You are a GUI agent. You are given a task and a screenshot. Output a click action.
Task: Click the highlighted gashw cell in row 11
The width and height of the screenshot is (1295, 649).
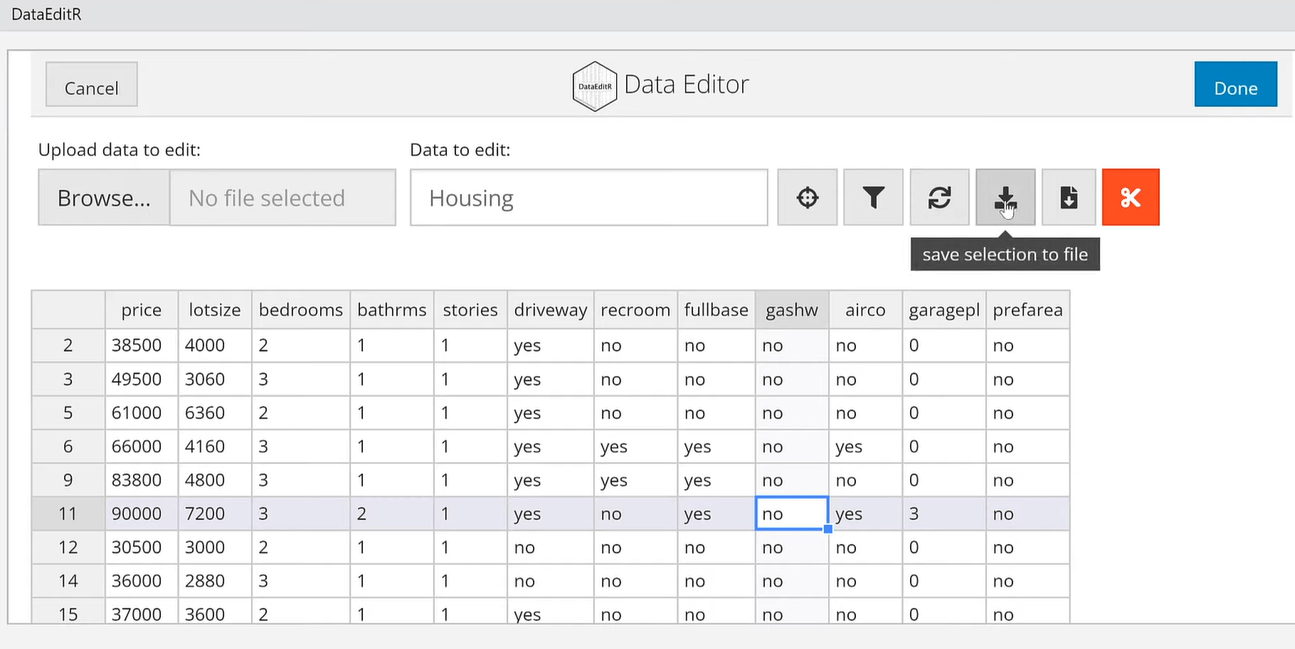[x=792, y=513]
